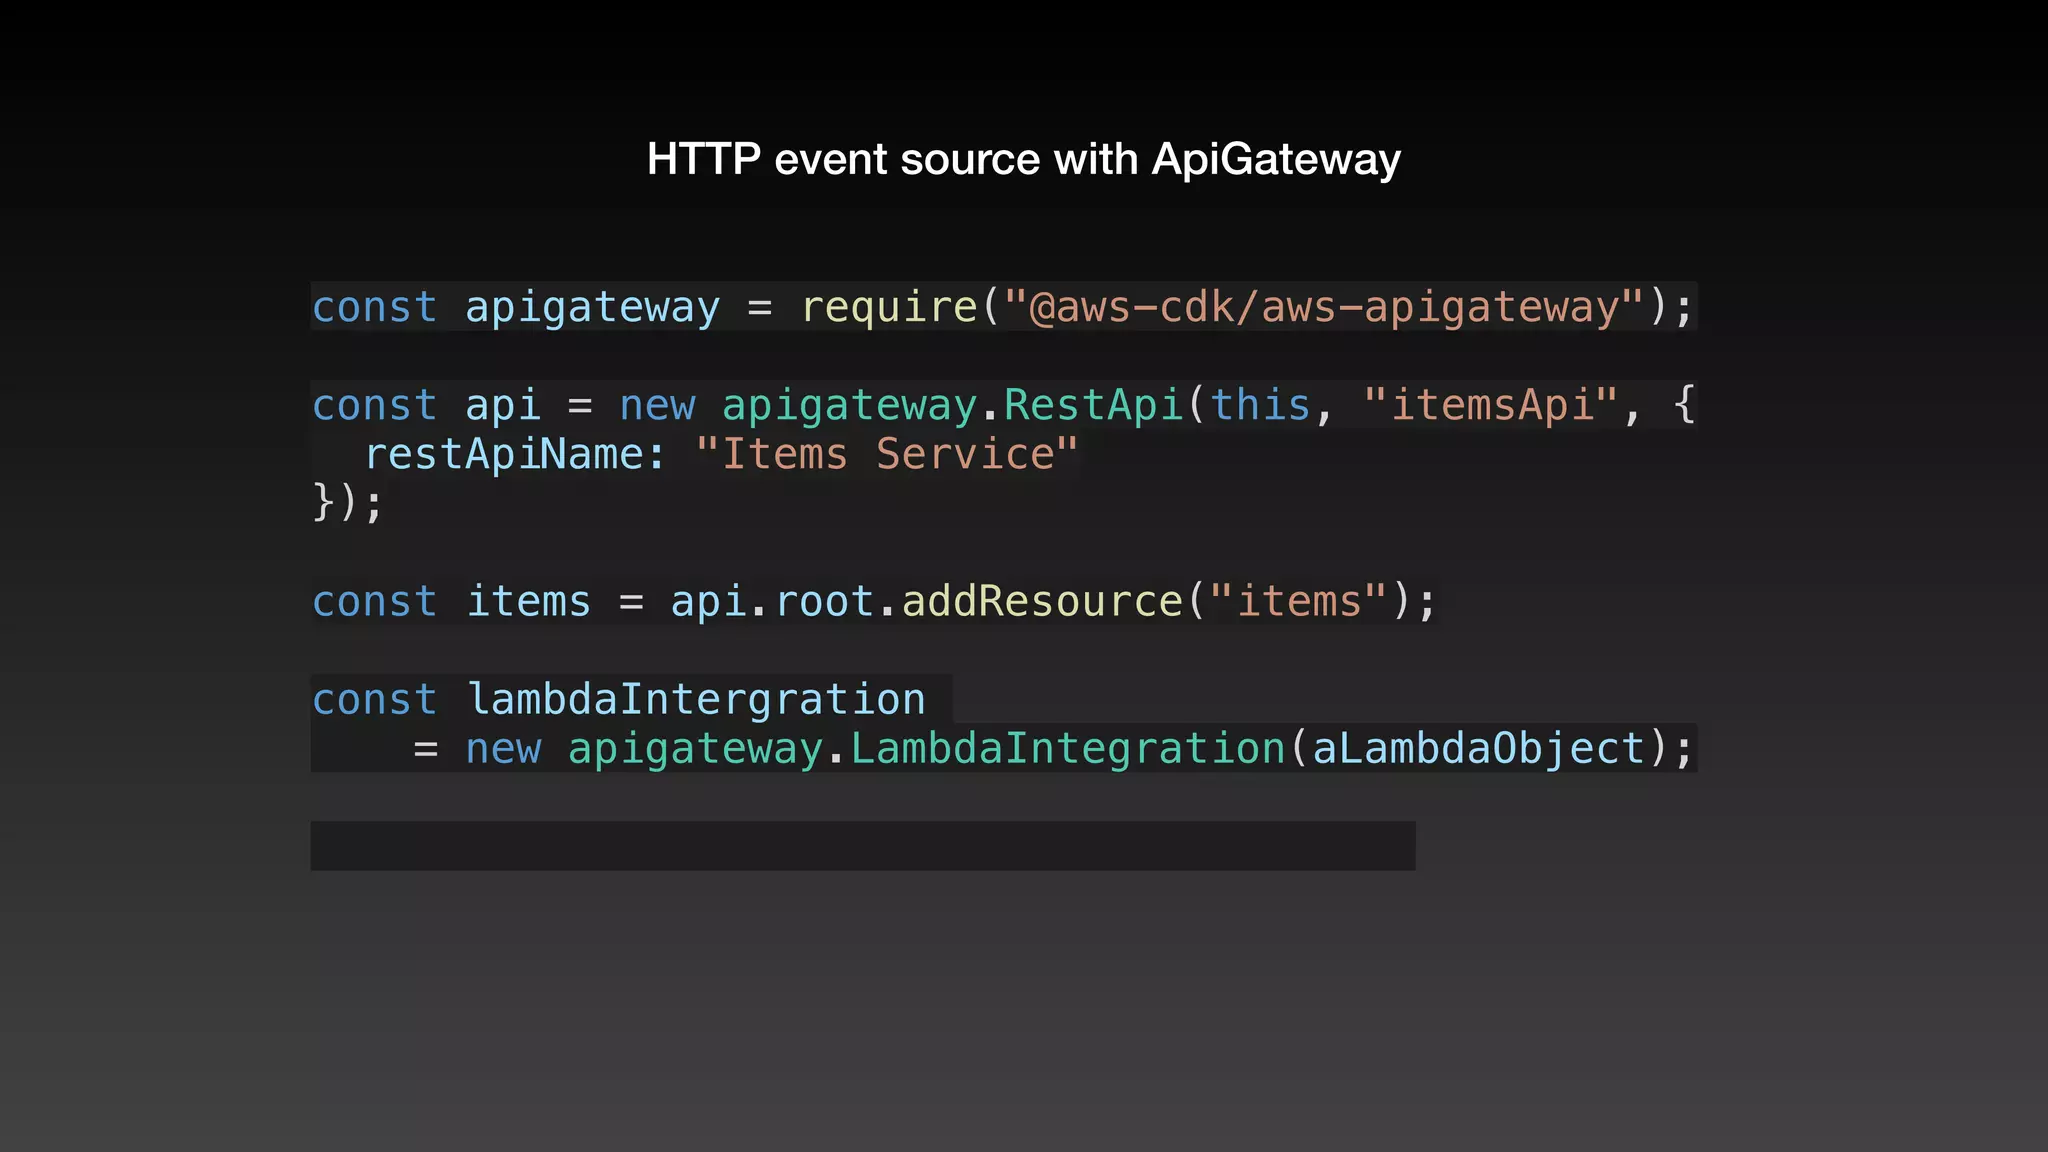Image resolution: width=2048 pixels, height=1152 pixels.
Task: Click 'RestApi' in the api declaration line
Action: coord(1093,405)
